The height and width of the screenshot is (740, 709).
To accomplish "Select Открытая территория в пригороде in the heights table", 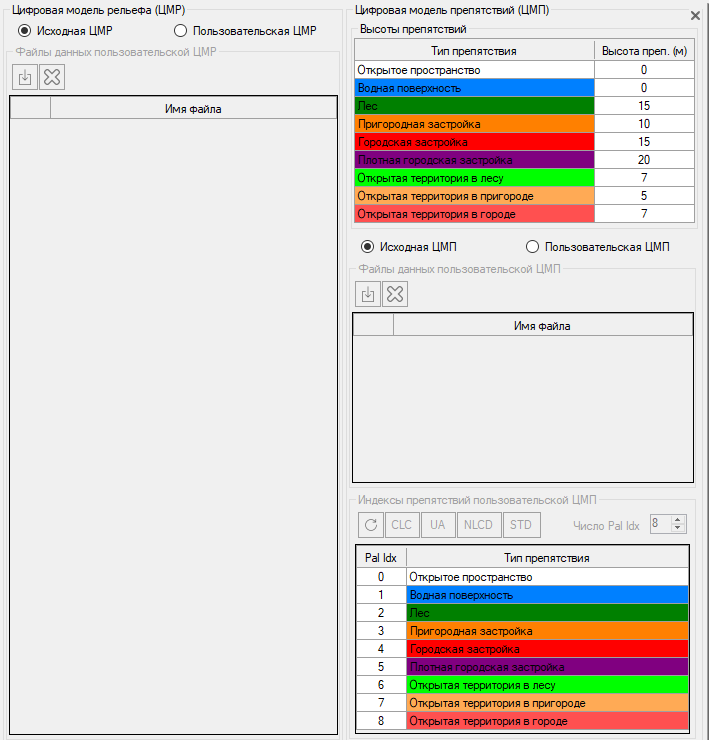I will 474,196.
